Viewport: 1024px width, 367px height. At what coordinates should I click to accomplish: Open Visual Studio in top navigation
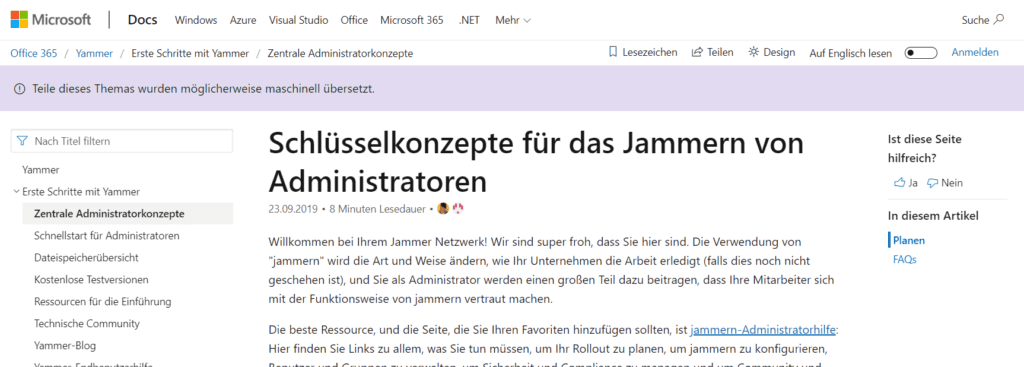298,20
